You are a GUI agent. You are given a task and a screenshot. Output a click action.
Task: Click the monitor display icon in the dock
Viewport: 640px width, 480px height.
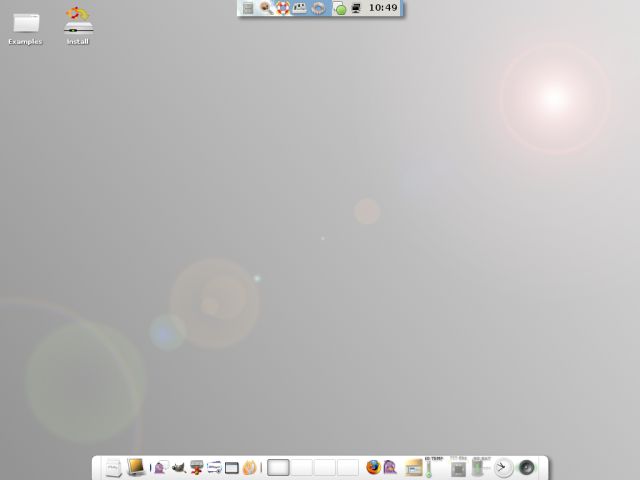click(136, 467)
